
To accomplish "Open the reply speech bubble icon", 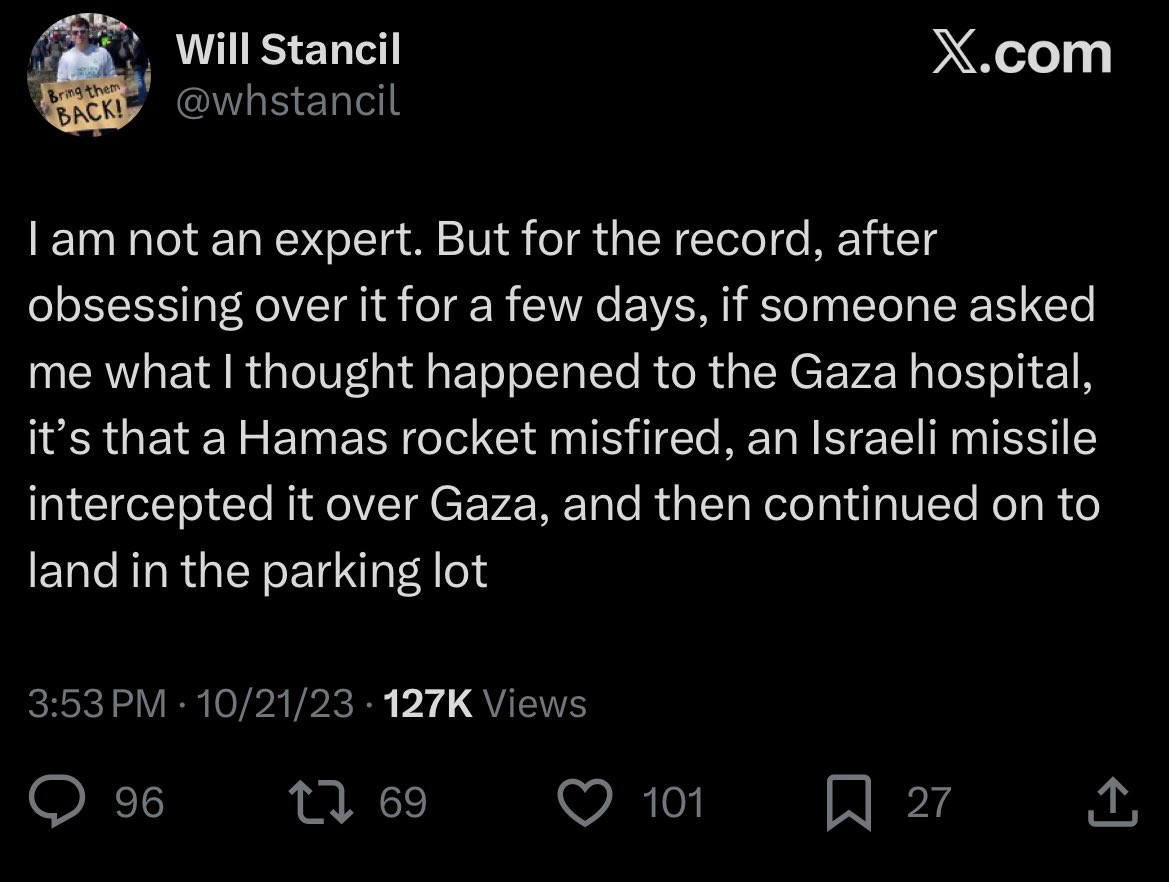I will point(57,801).
